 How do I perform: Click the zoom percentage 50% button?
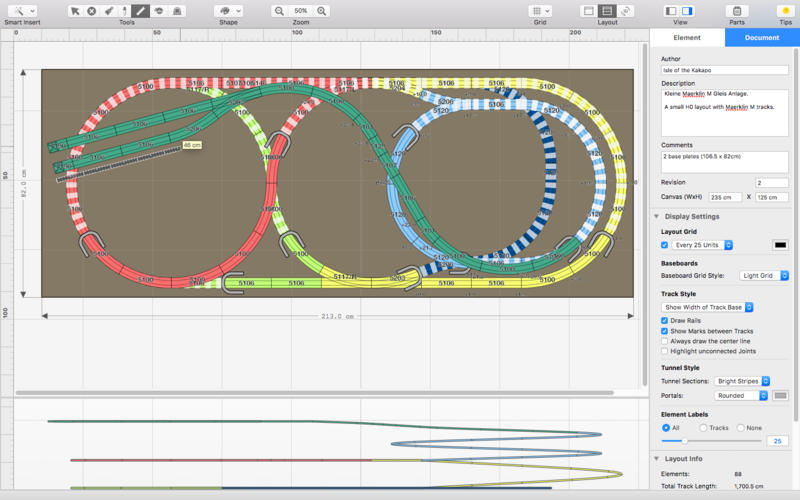(300, 10)
